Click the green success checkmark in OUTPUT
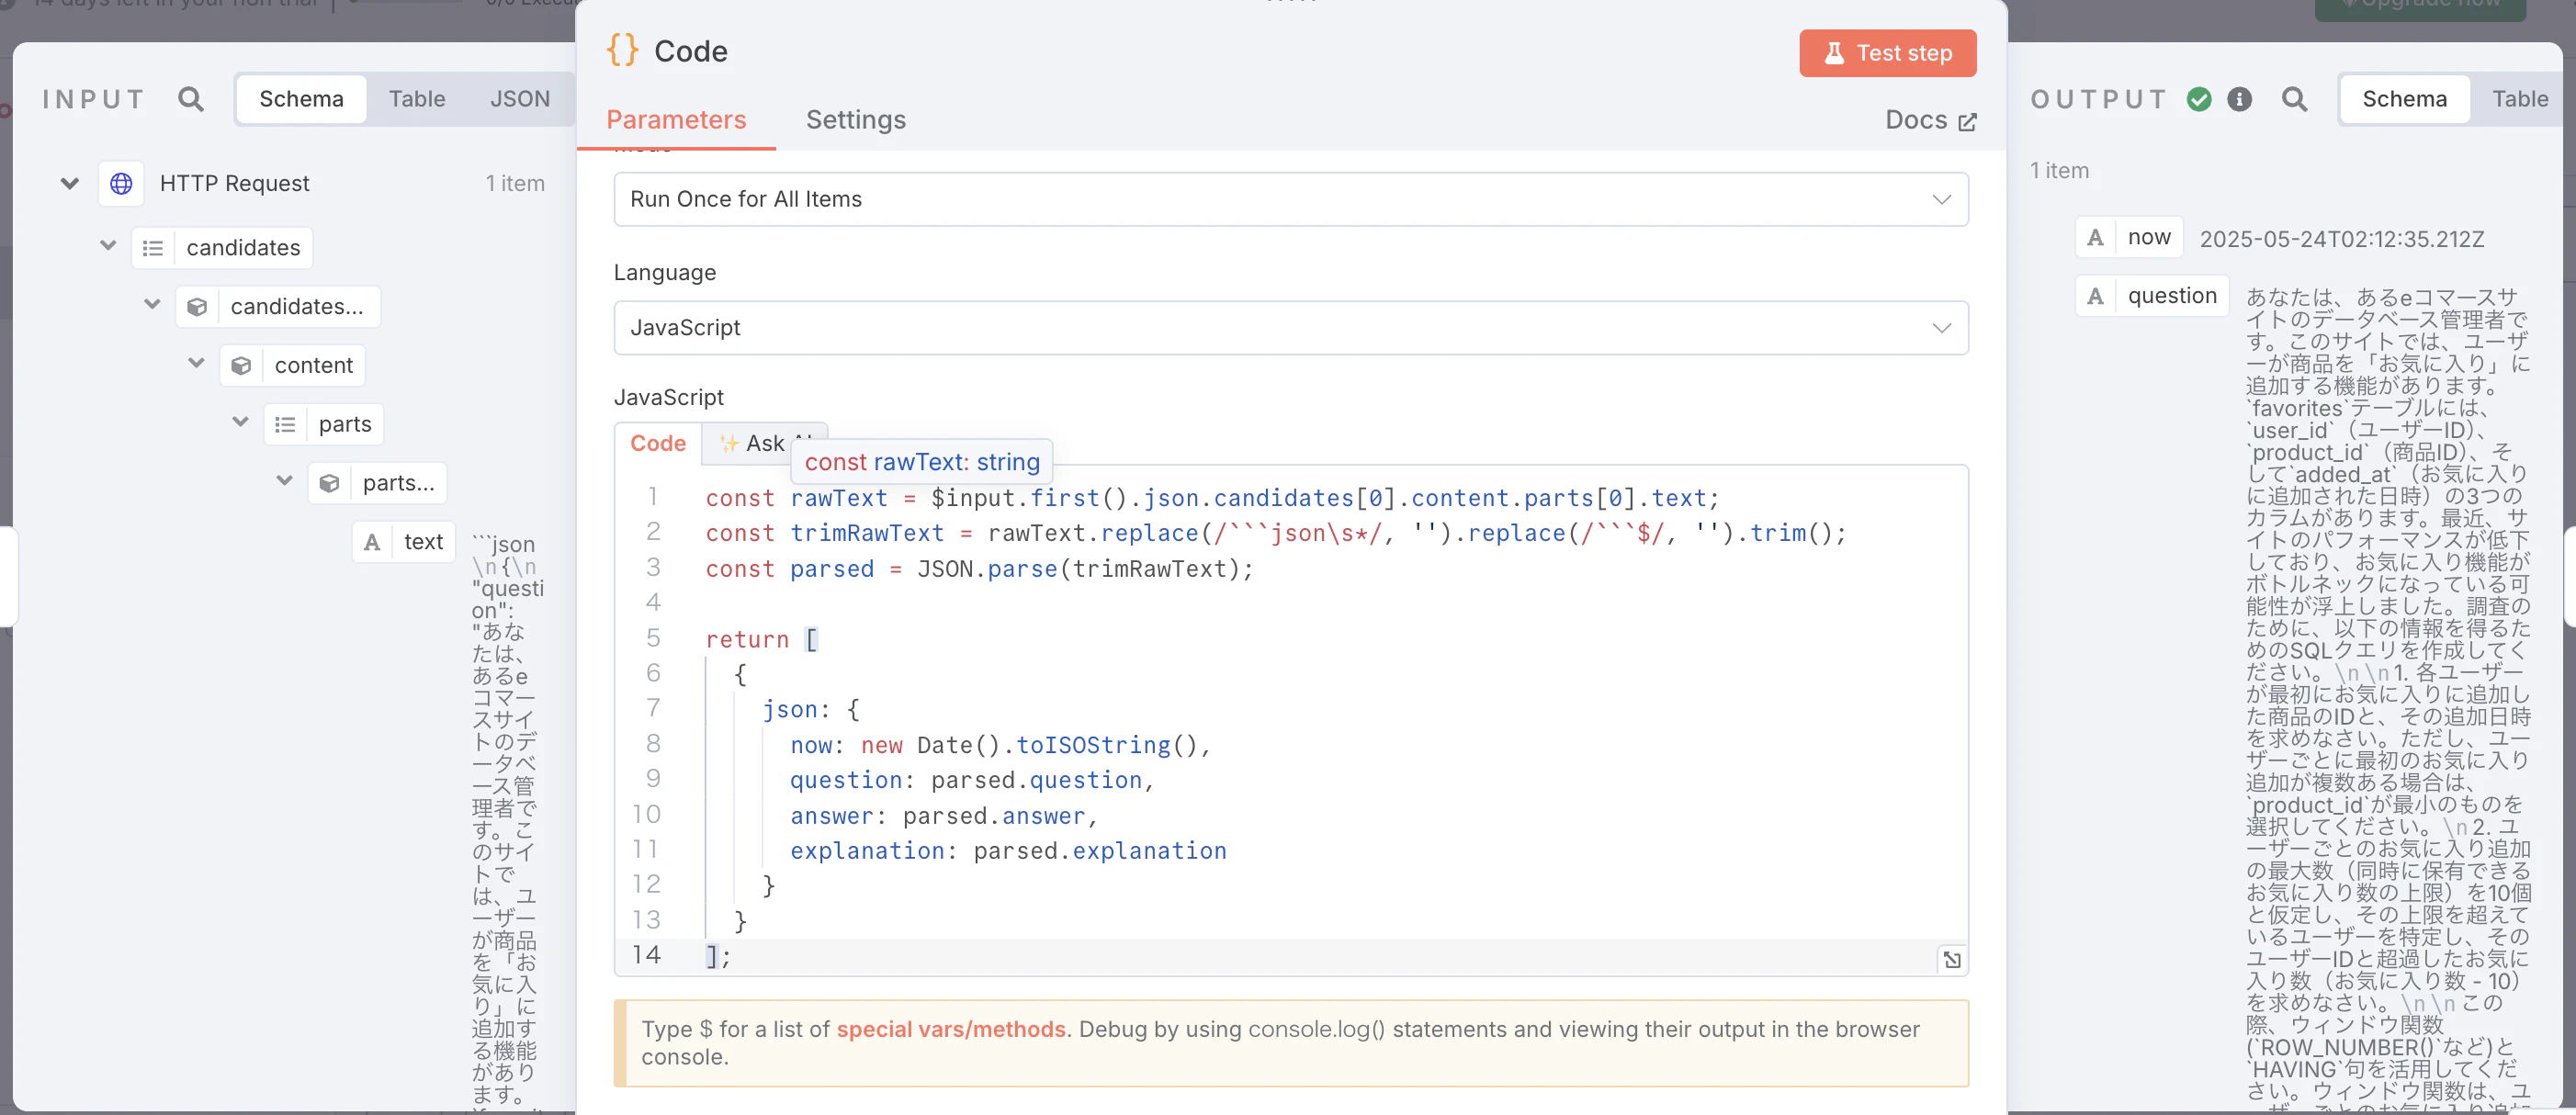This screenshot has width=2576, height=1115. coord(2199,99)
